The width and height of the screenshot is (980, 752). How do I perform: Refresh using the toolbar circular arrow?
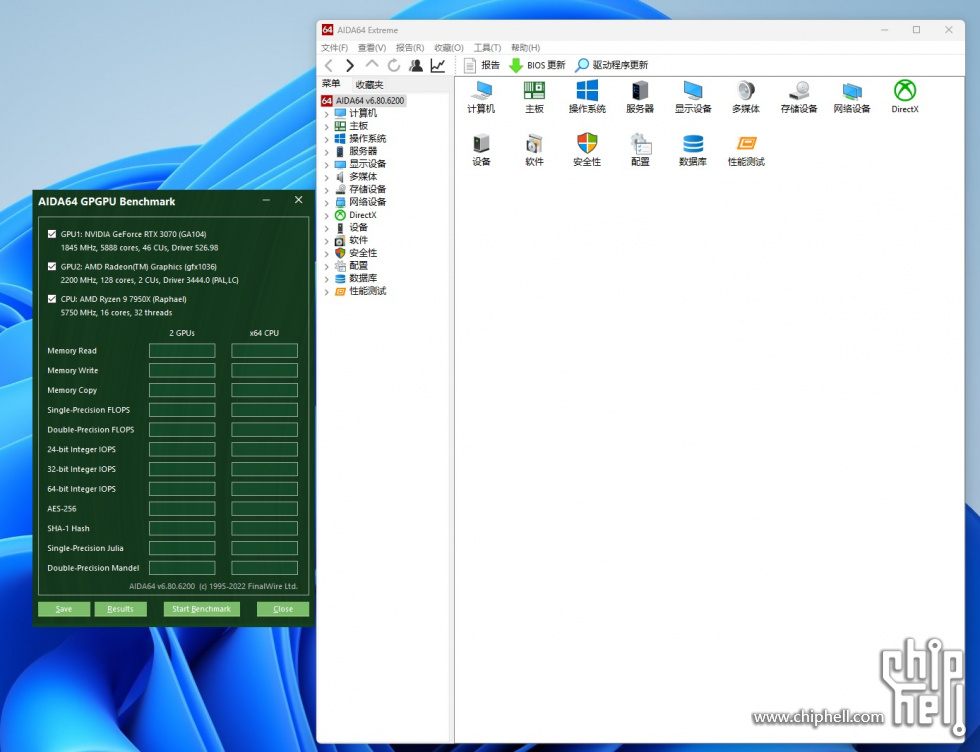394,65
